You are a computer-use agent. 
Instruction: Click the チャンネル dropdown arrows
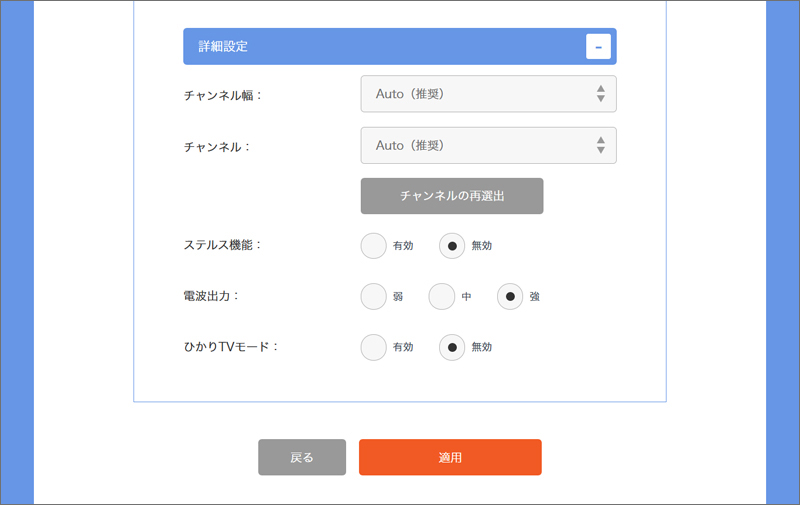601,145
